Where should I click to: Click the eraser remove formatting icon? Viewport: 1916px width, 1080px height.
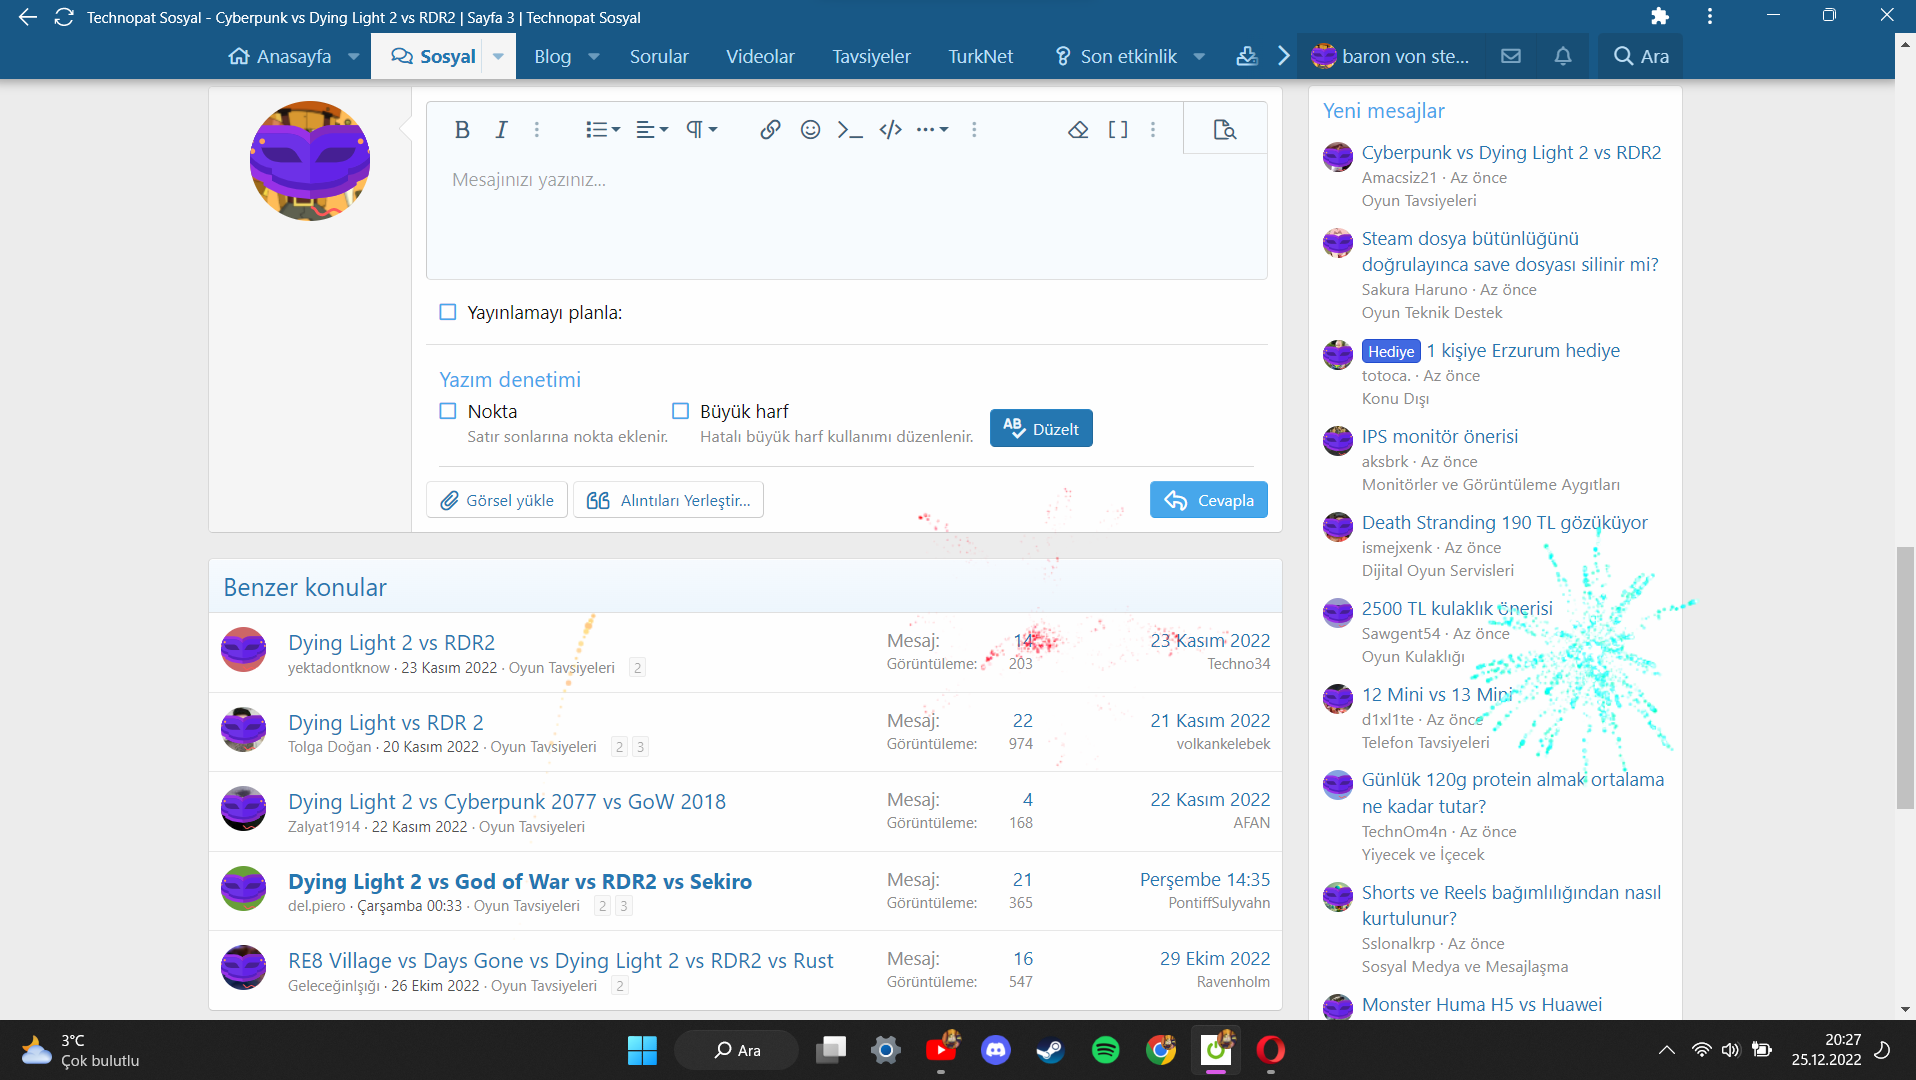1078,129
